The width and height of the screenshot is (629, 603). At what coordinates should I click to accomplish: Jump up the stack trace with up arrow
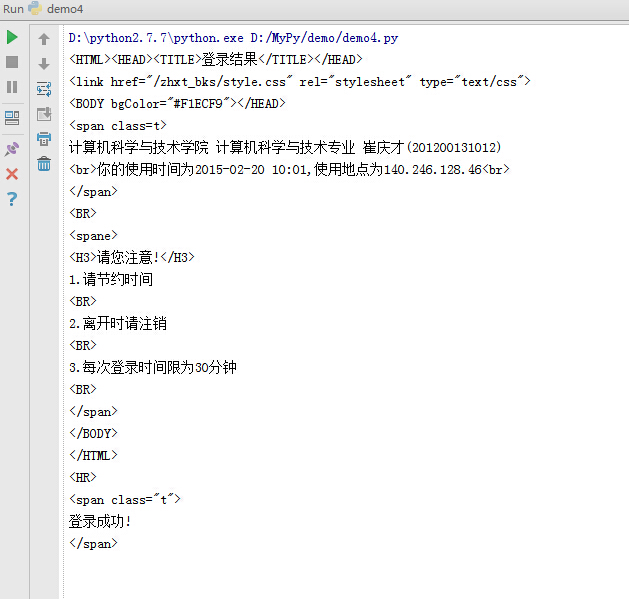coord(44,39)
